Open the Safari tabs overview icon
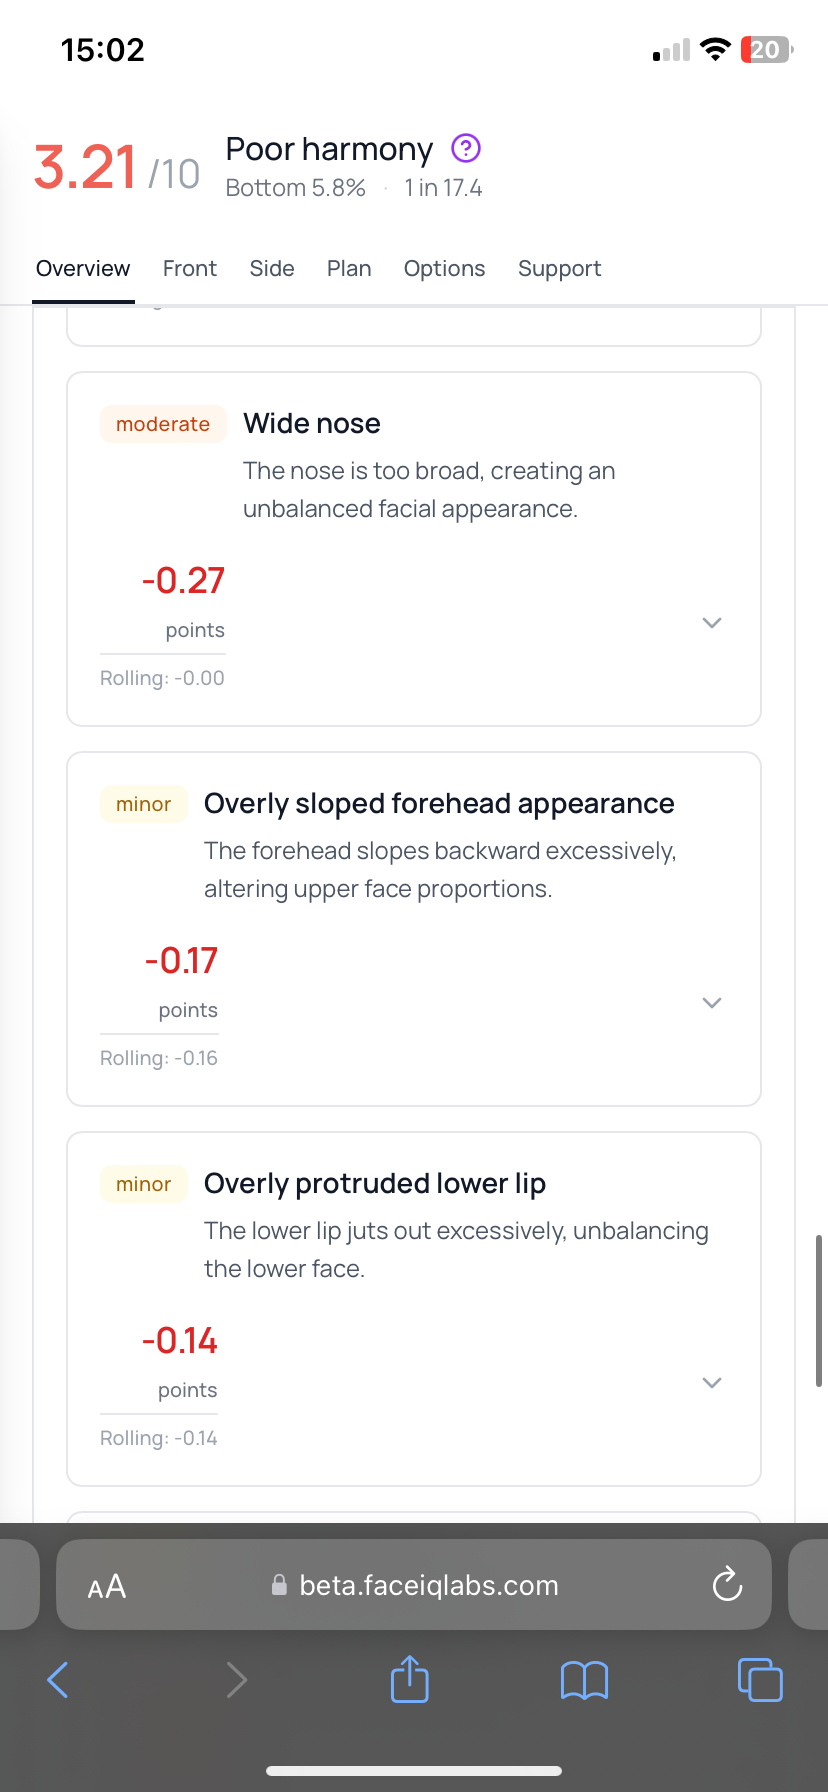This screenshot has width=828, height=1792. pyautogui.click(x=760, y=1680)
